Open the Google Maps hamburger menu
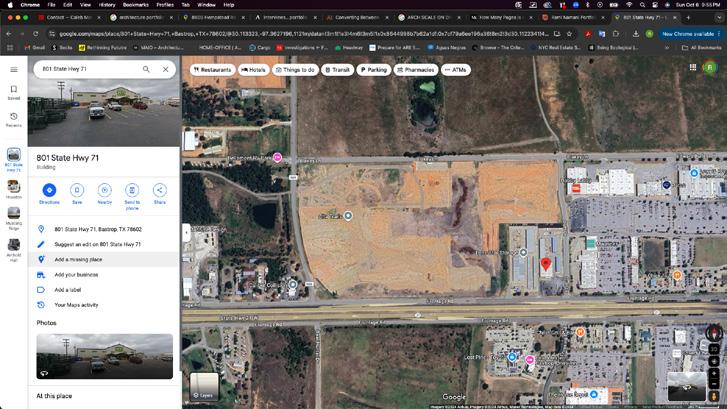Screen dimensions: 727x409 pos(14,70)
